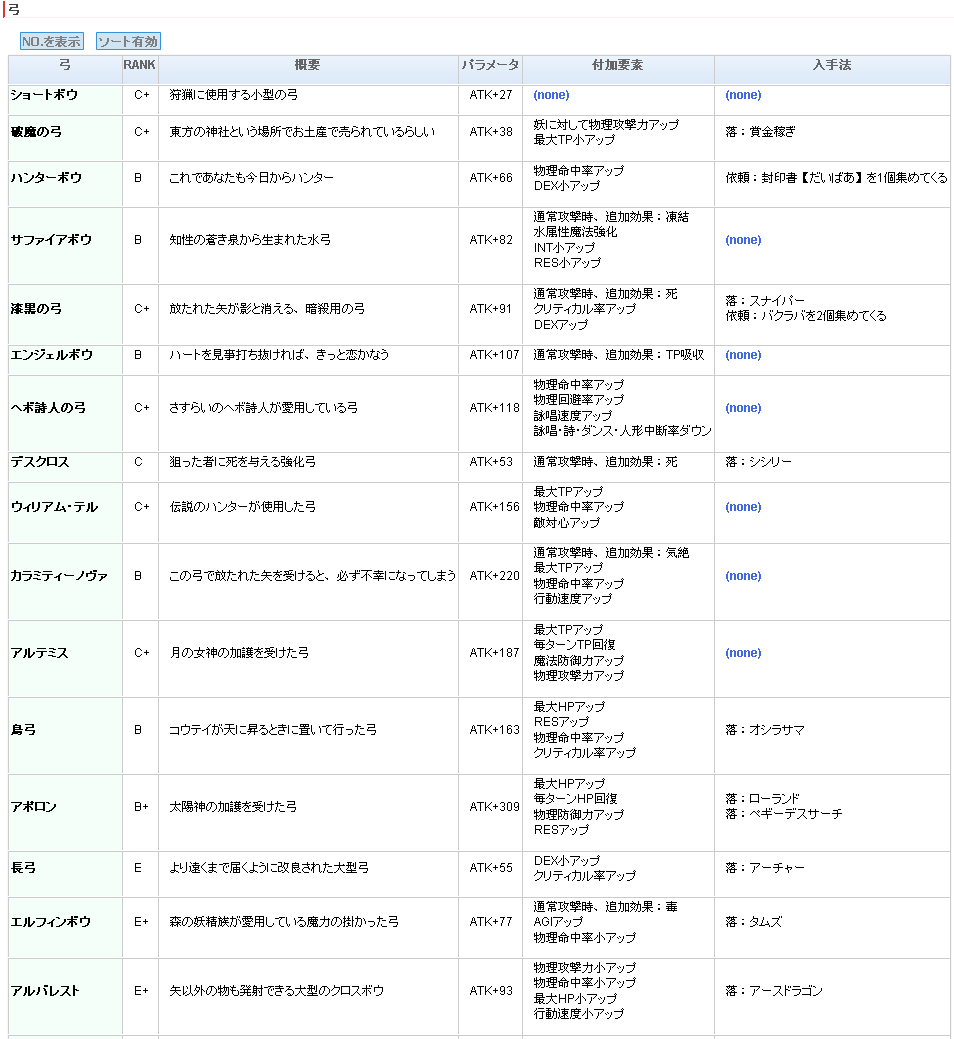Toggle the ソート有効 button

[x=128, y=42]
